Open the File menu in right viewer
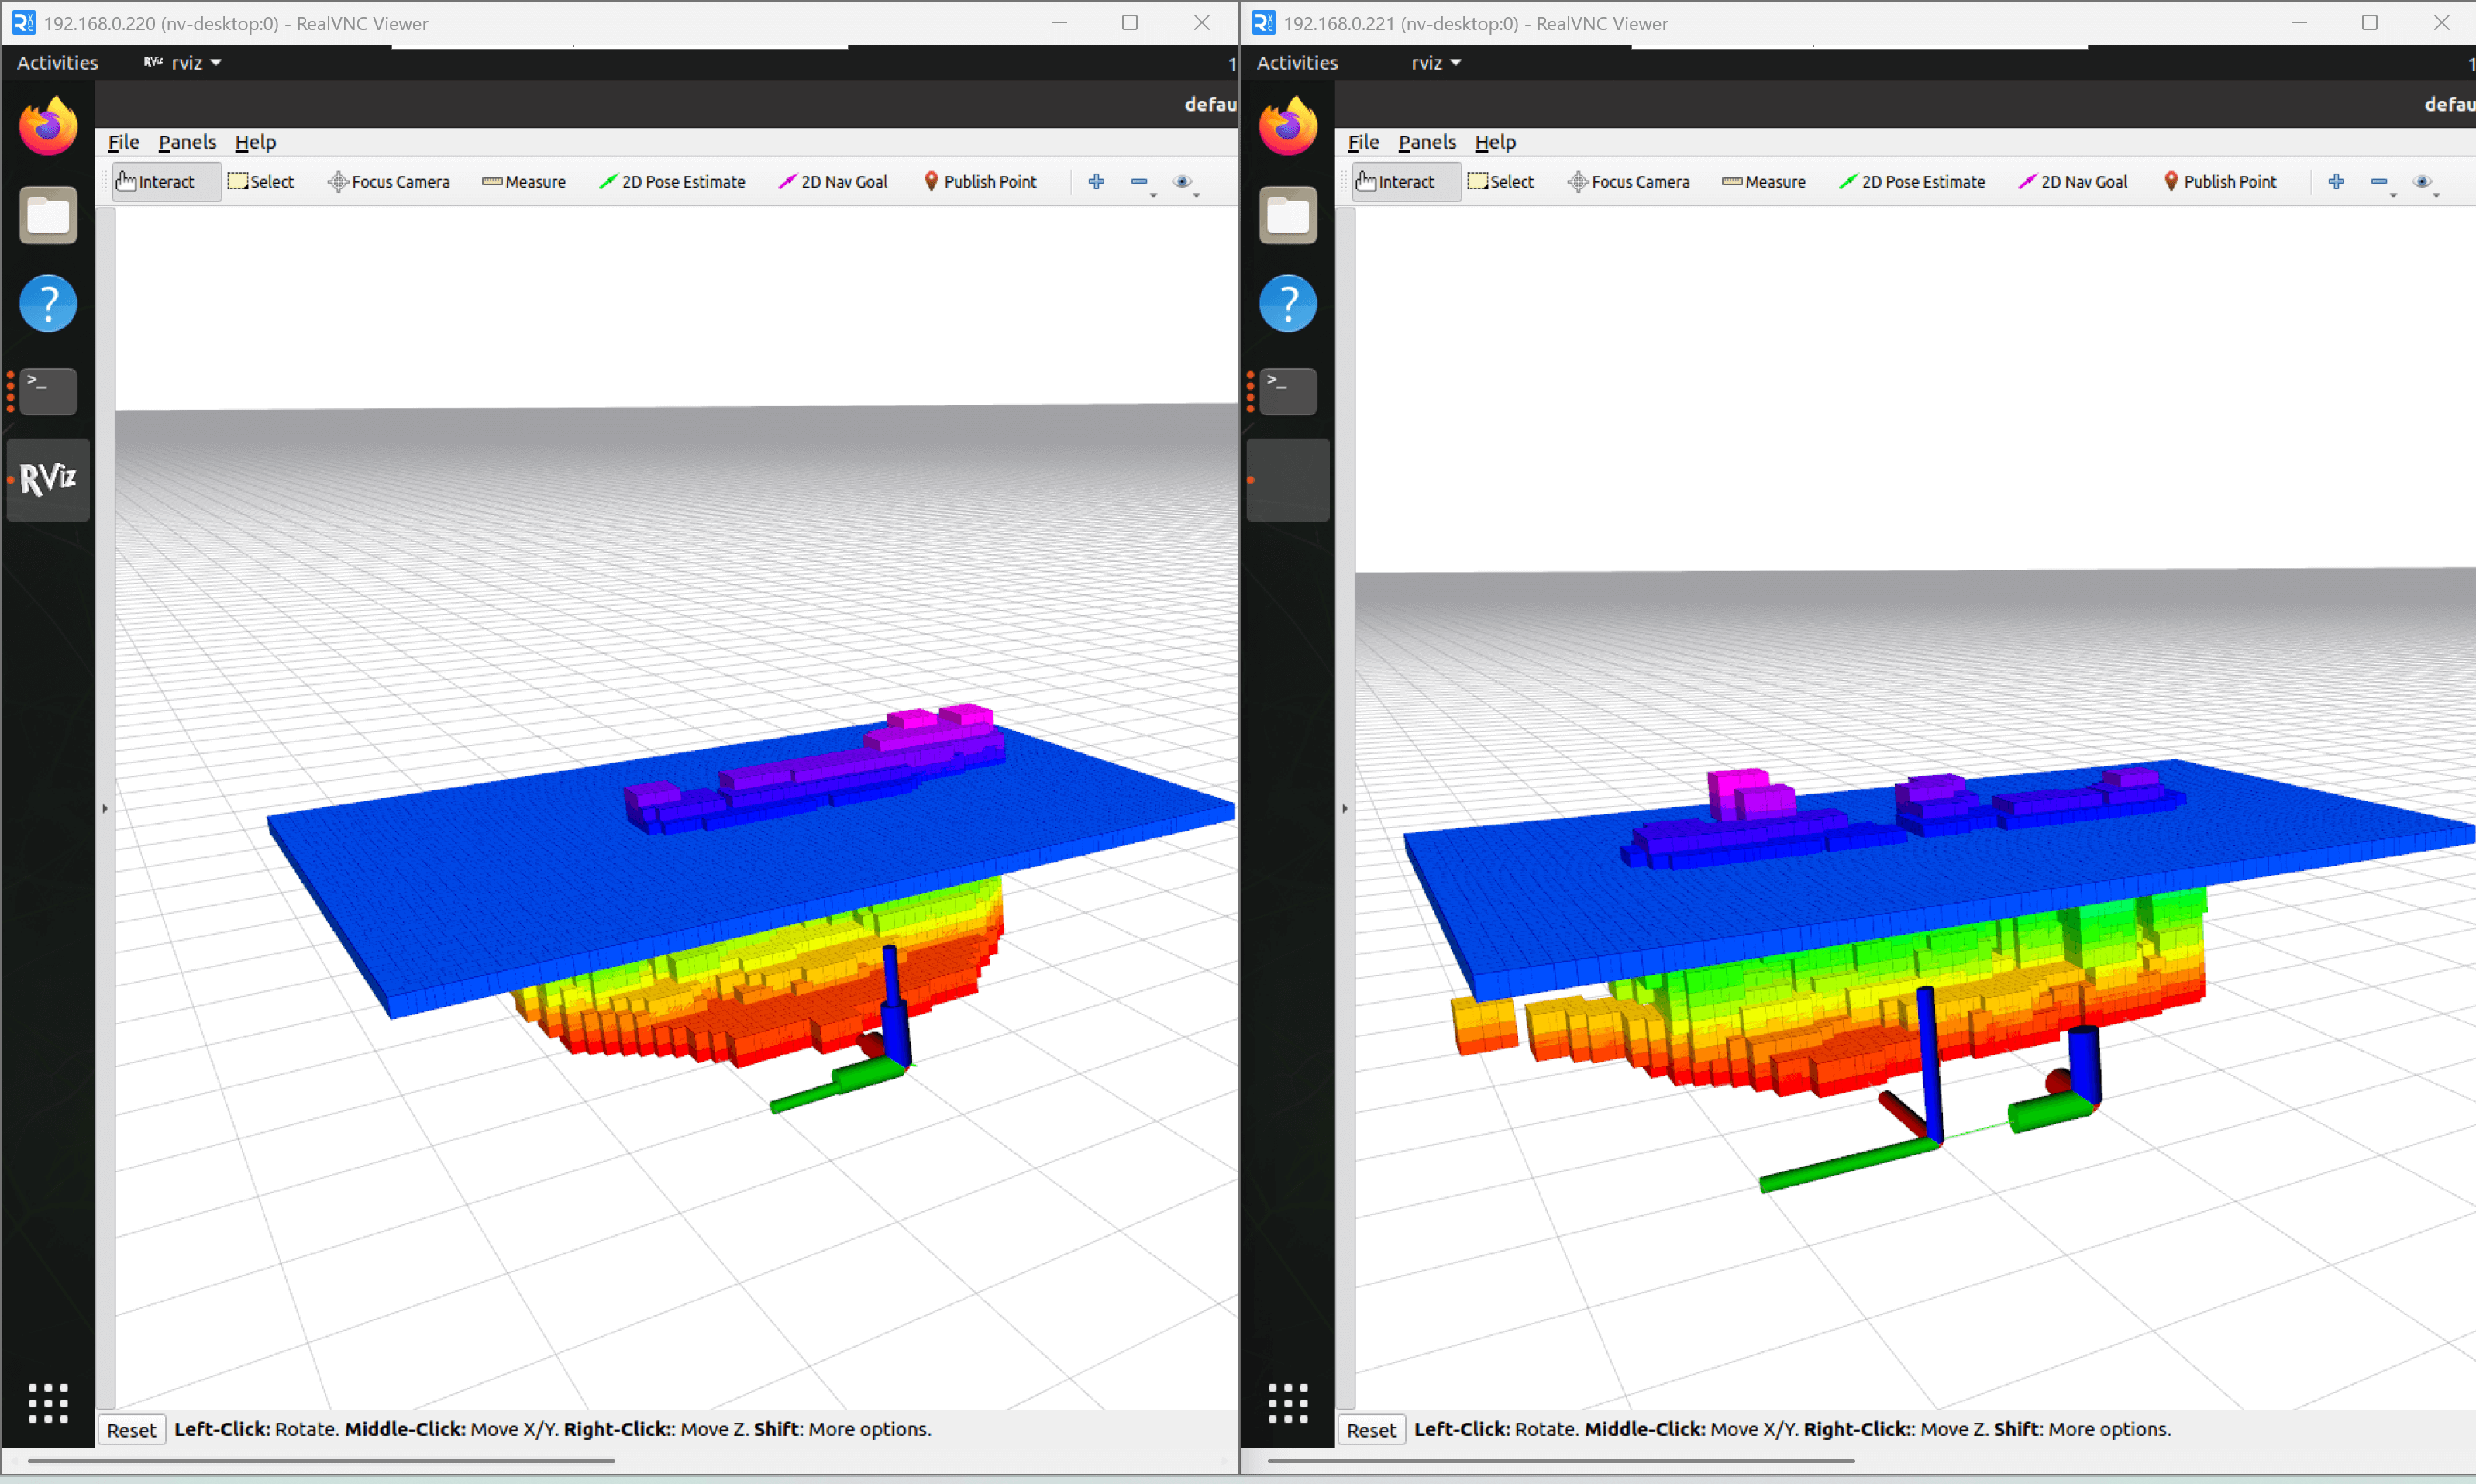The image size is (2476, 1484). (1363, 142)
